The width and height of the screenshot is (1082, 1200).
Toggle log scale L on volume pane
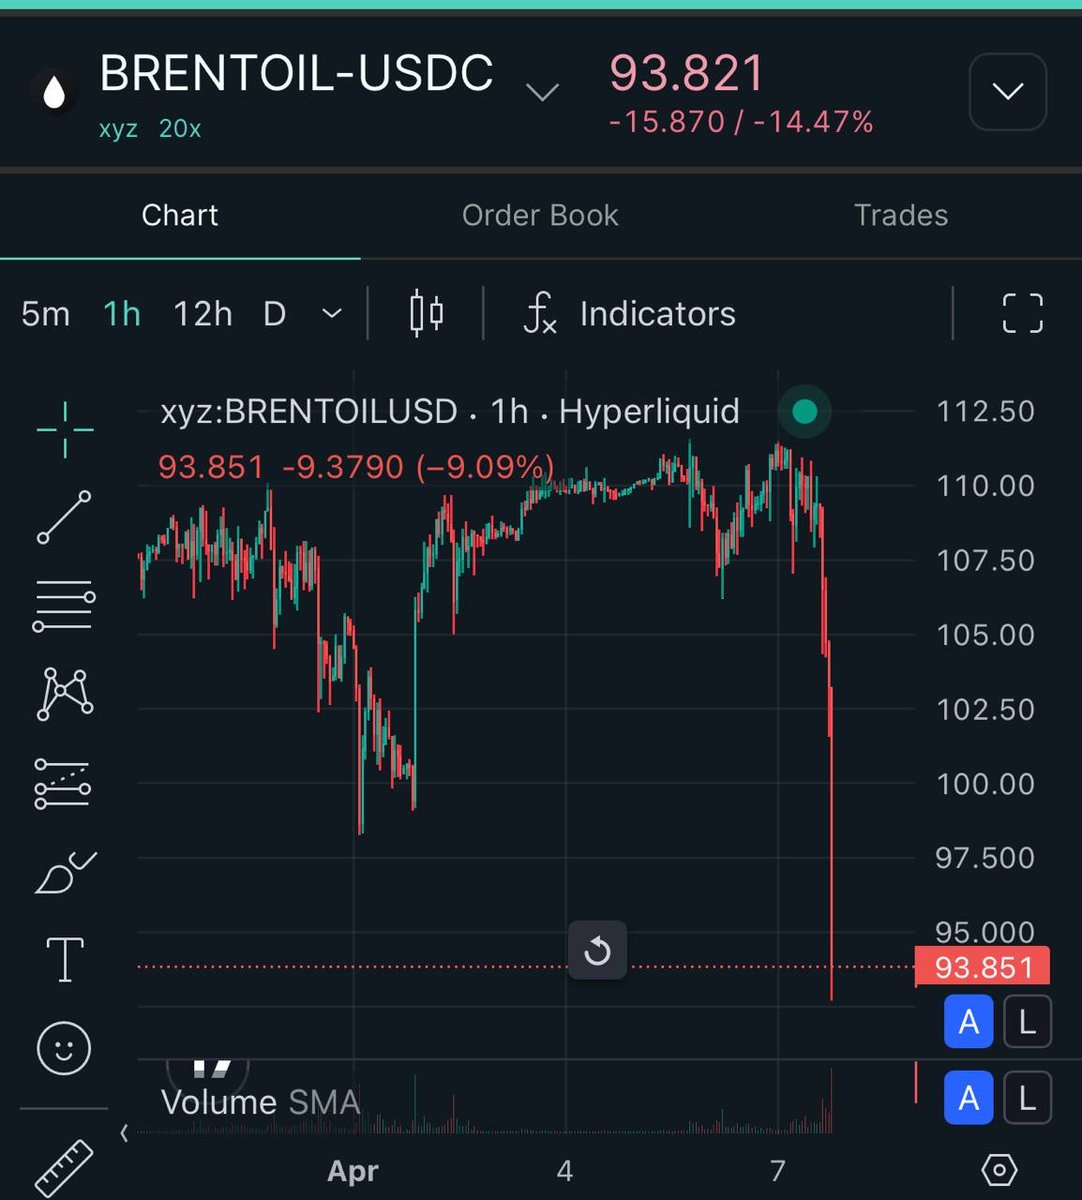click(1027, 1098)
